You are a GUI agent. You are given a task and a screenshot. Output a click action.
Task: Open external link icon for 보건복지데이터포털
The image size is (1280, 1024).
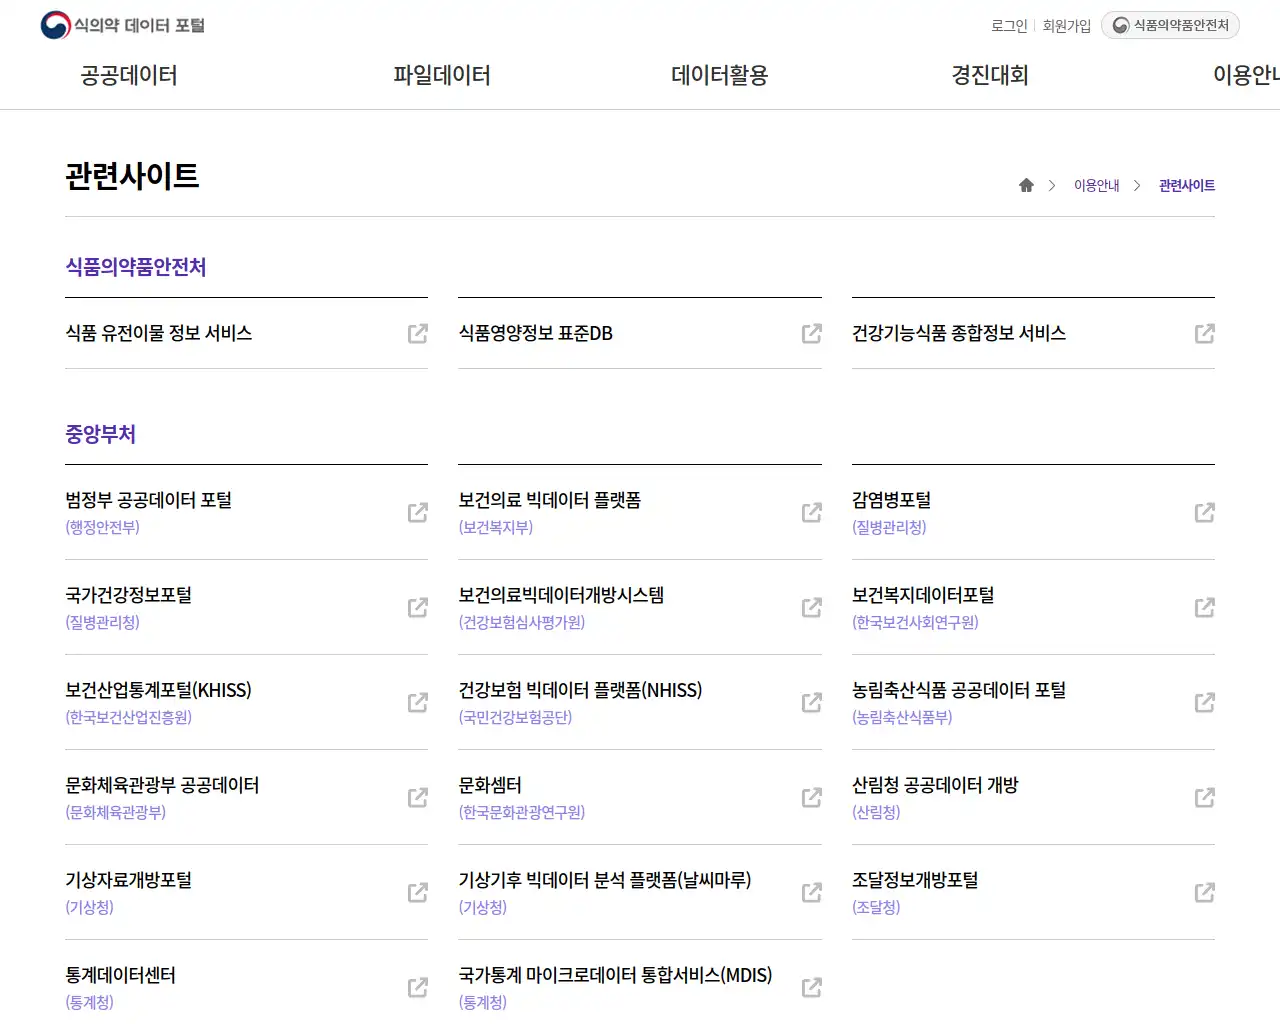pyautogui.click(x=1205, y=607)
